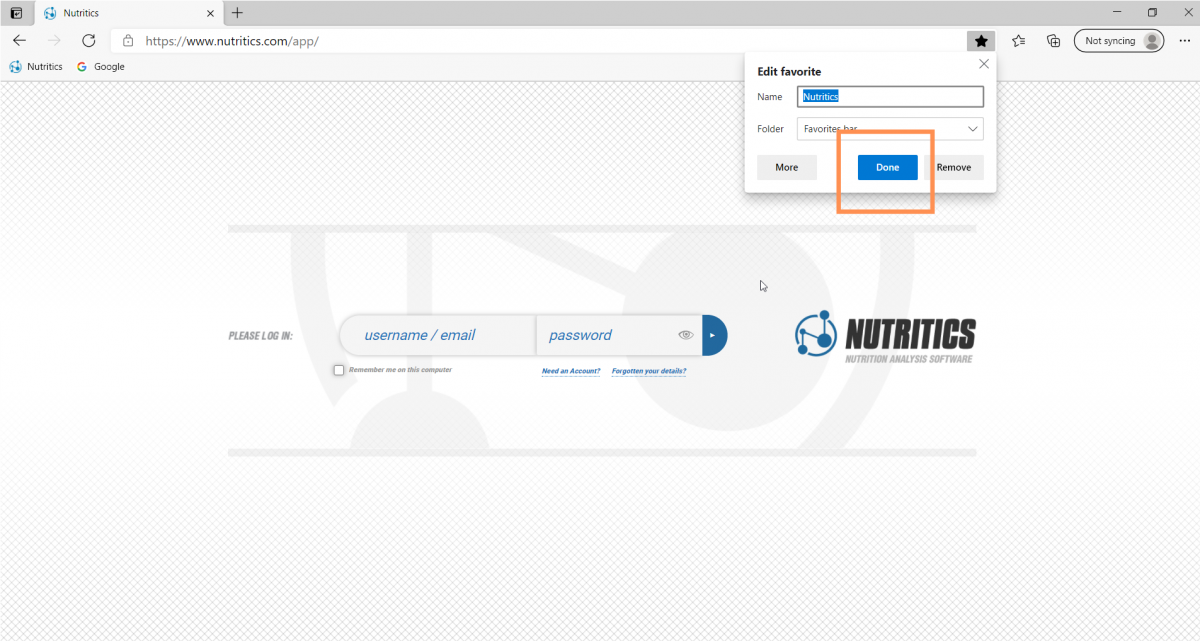Open tab actions menu icon
1200x641 pixels.
pyautogui.click(x=16, y=13)
